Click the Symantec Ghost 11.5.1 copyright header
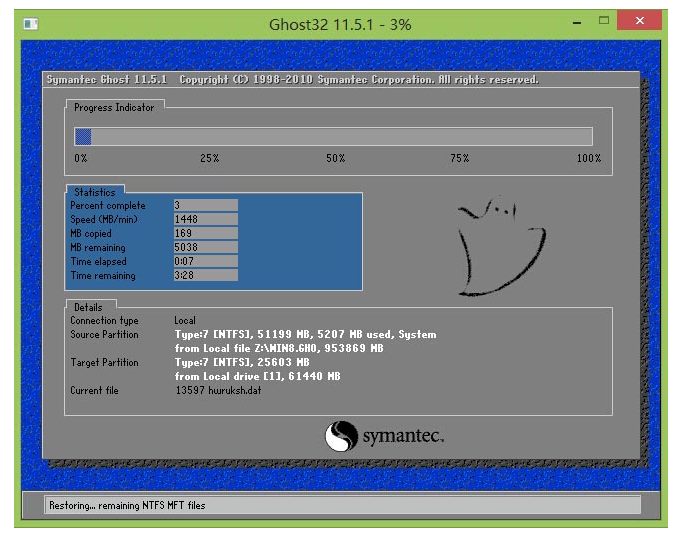Viewport: 678px width, 539px height. click(293, 80)
